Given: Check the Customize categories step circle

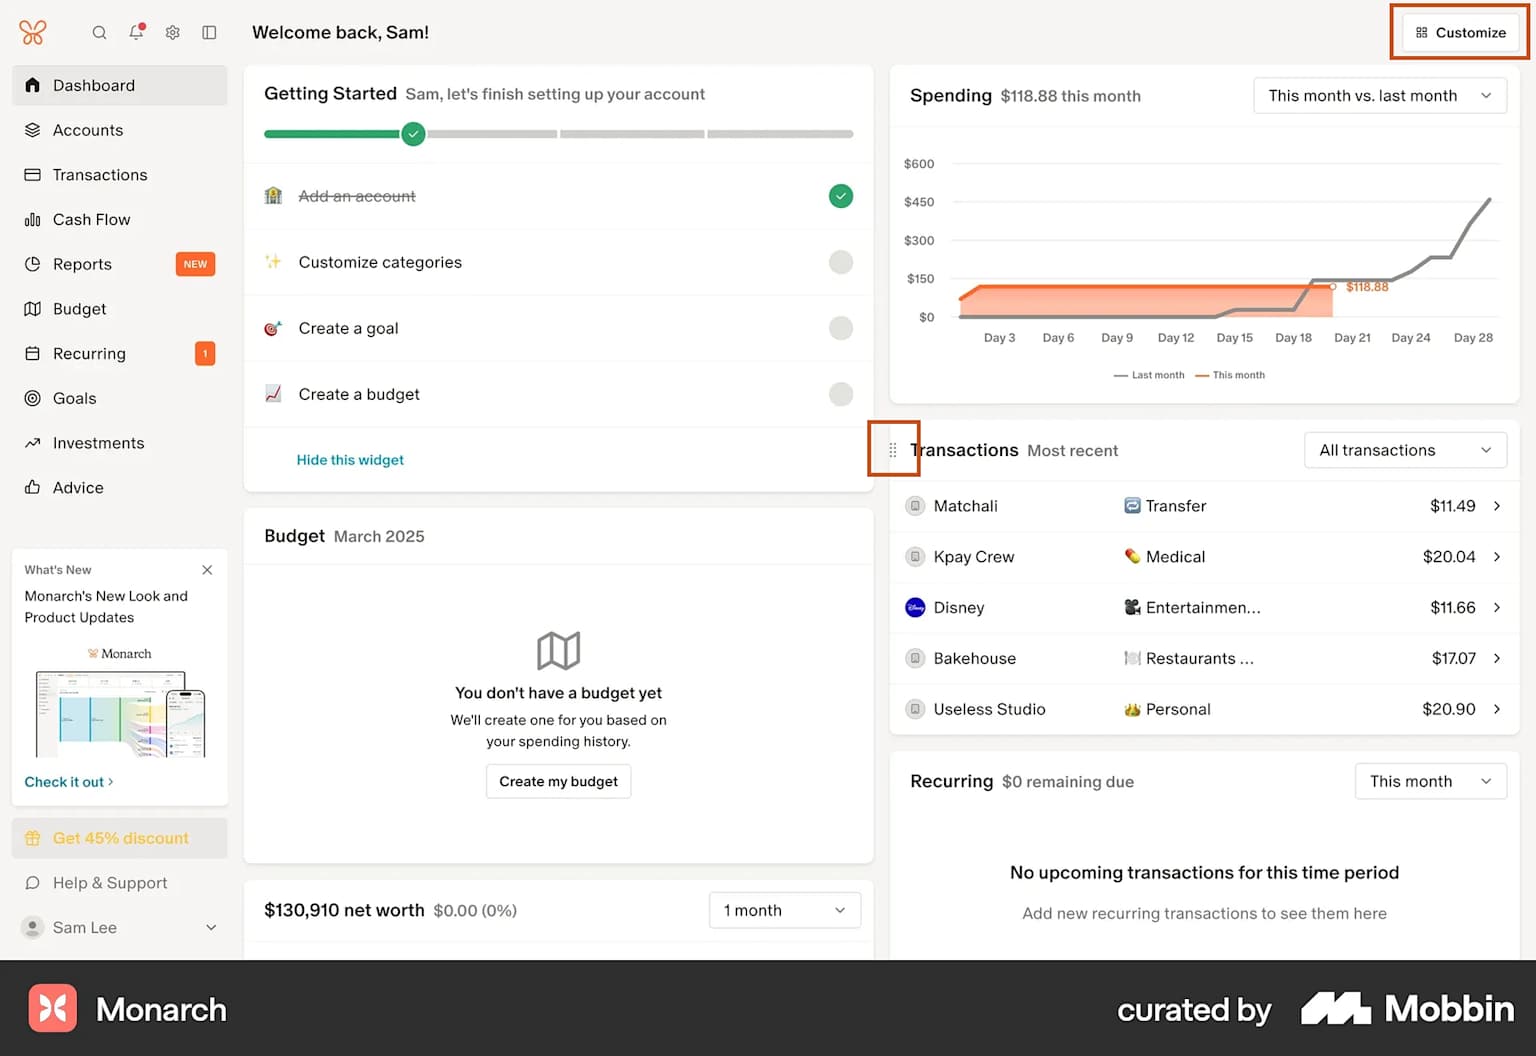Looking at the screenshot, I should coord(841,262).
